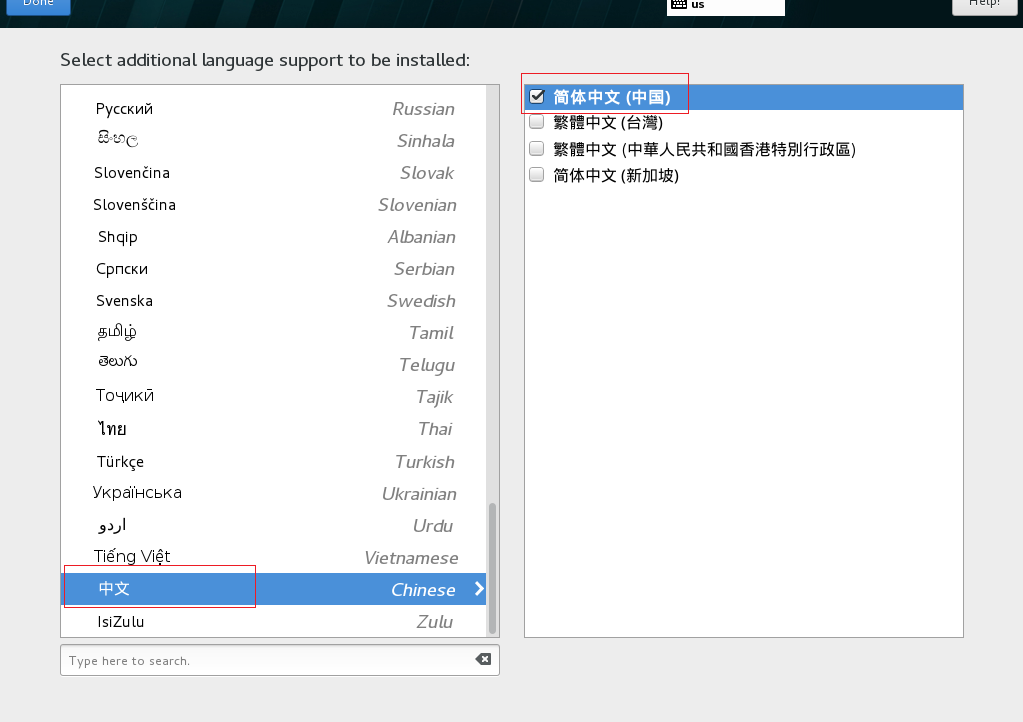Select Українська (Ukrainian)
The width and height of the screenshot is (1023, 722).
[274, 493]
